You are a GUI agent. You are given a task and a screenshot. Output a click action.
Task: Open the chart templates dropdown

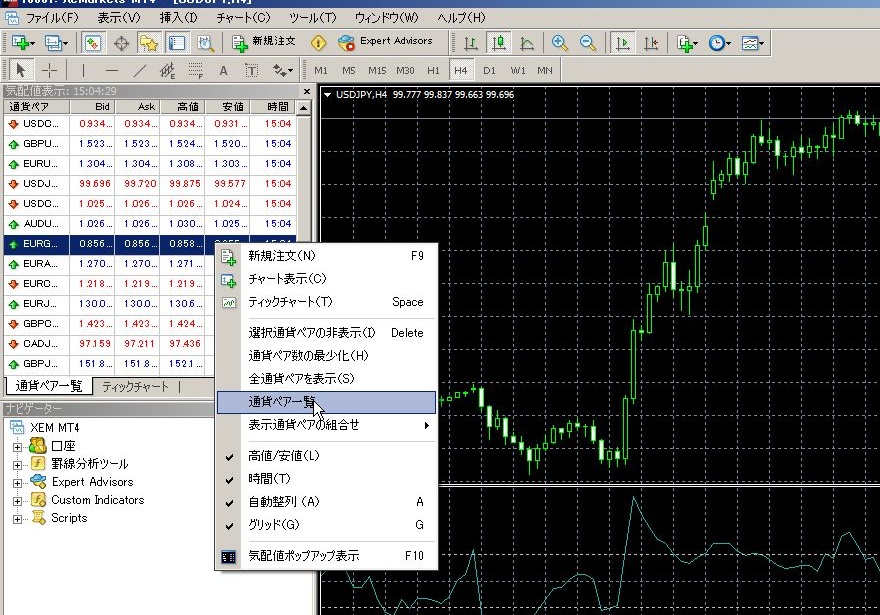(x=753, y=43)
